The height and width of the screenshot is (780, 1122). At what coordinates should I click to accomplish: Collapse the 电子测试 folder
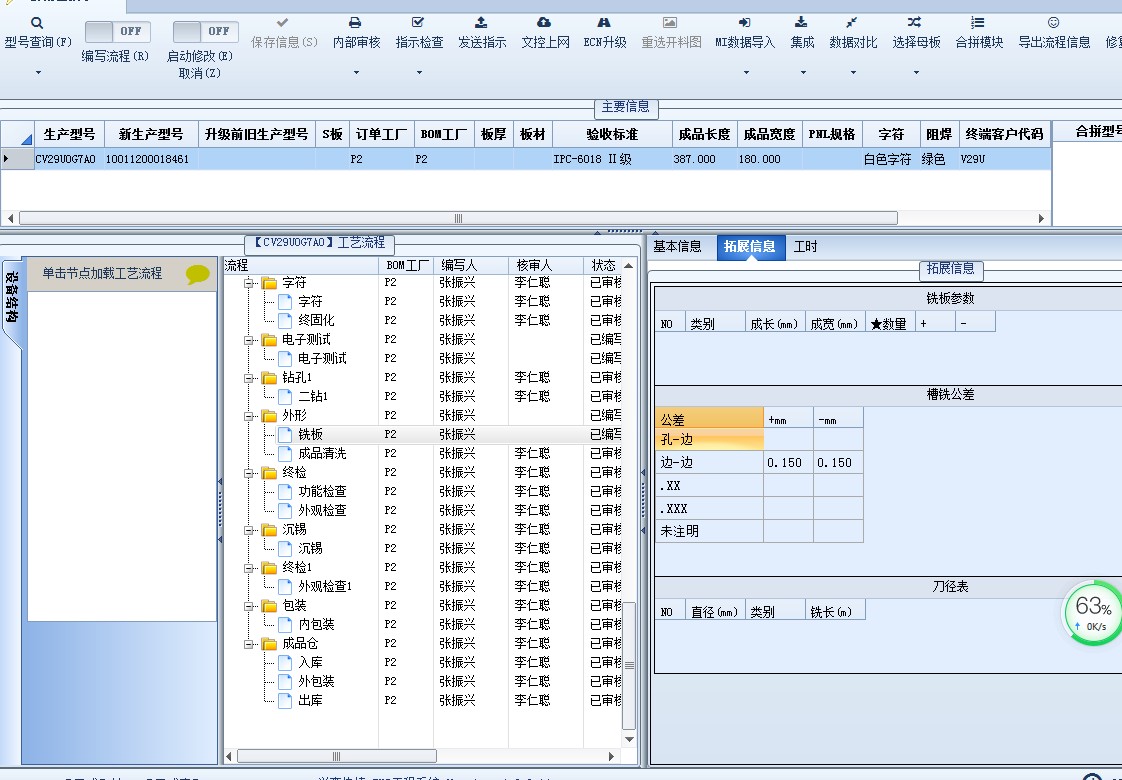coord(249,340)
